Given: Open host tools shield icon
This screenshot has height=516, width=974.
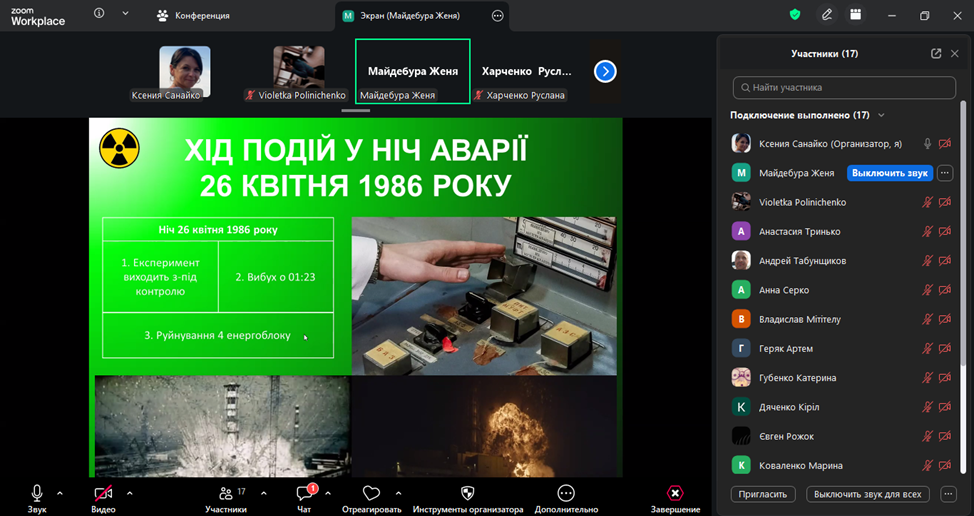Looking at the screenshot, I should click(x=467, y=493).
